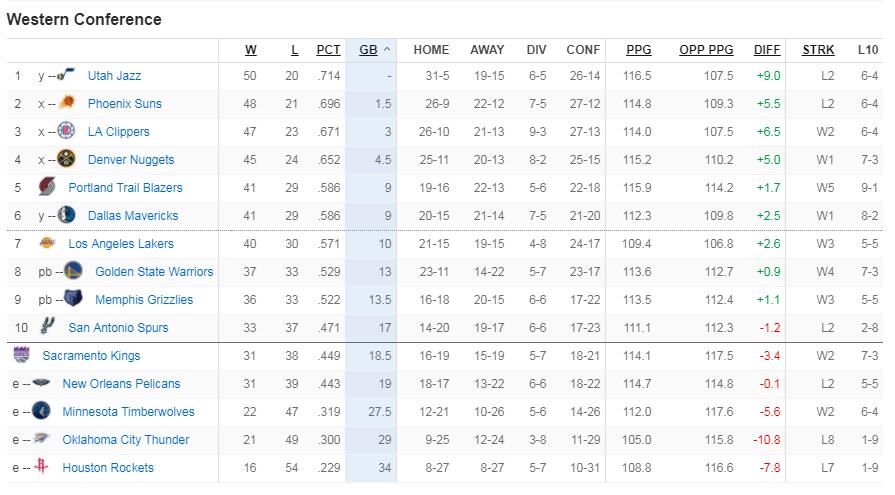Sort table by L column header
This screenshot has width=895, height=495.
coord(295,50)
